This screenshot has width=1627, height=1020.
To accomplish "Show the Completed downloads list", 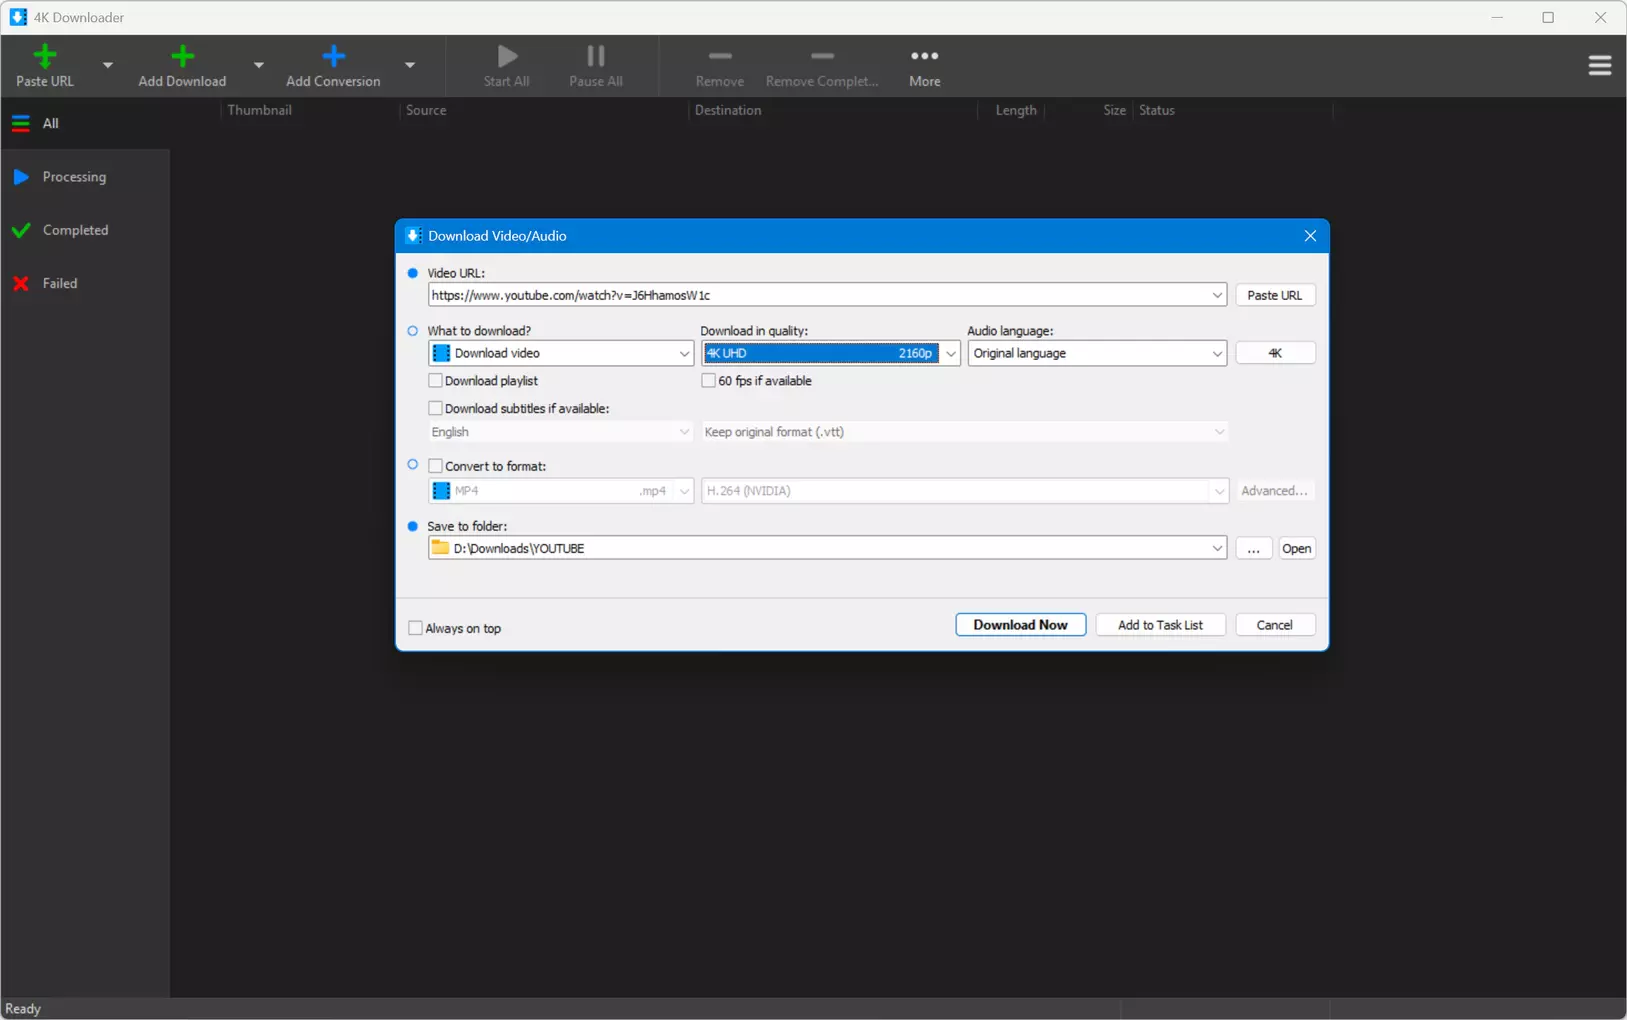I will pos(75,230).
